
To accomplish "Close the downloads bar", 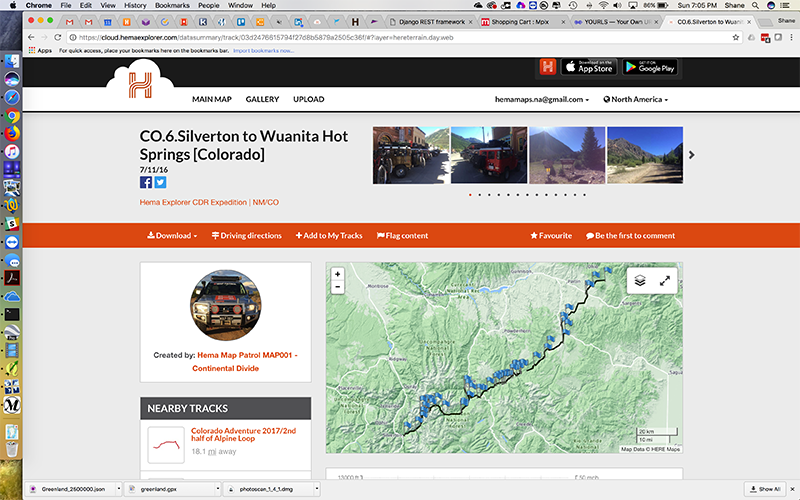I will (792, 489).
